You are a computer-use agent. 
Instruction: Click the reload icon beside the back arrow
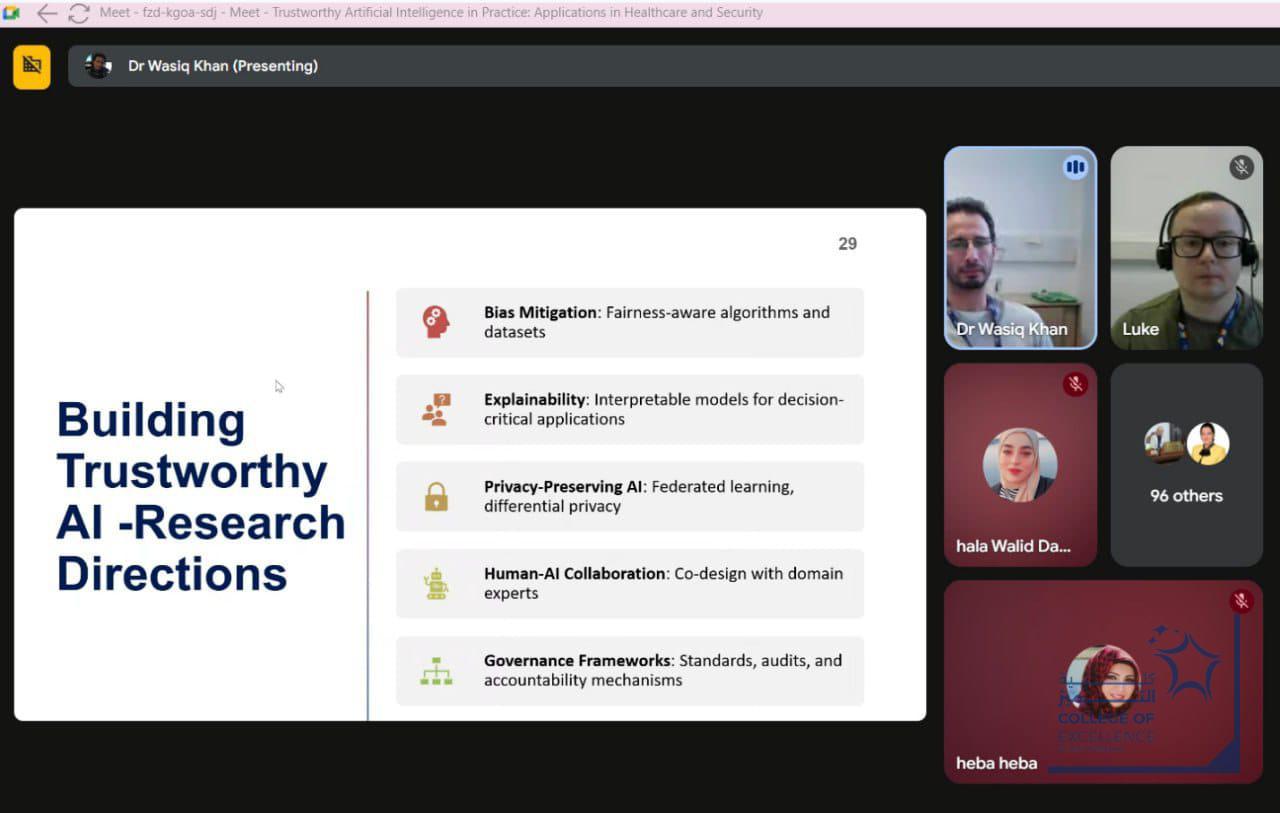[x=78, y=13]
